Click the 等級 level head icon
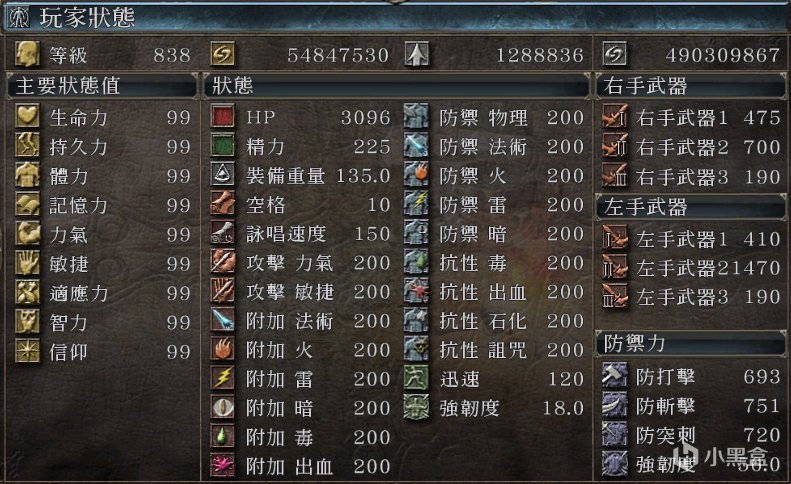This screenshot has width=791, height=484. pyautogui.click(x=27, y=54)
